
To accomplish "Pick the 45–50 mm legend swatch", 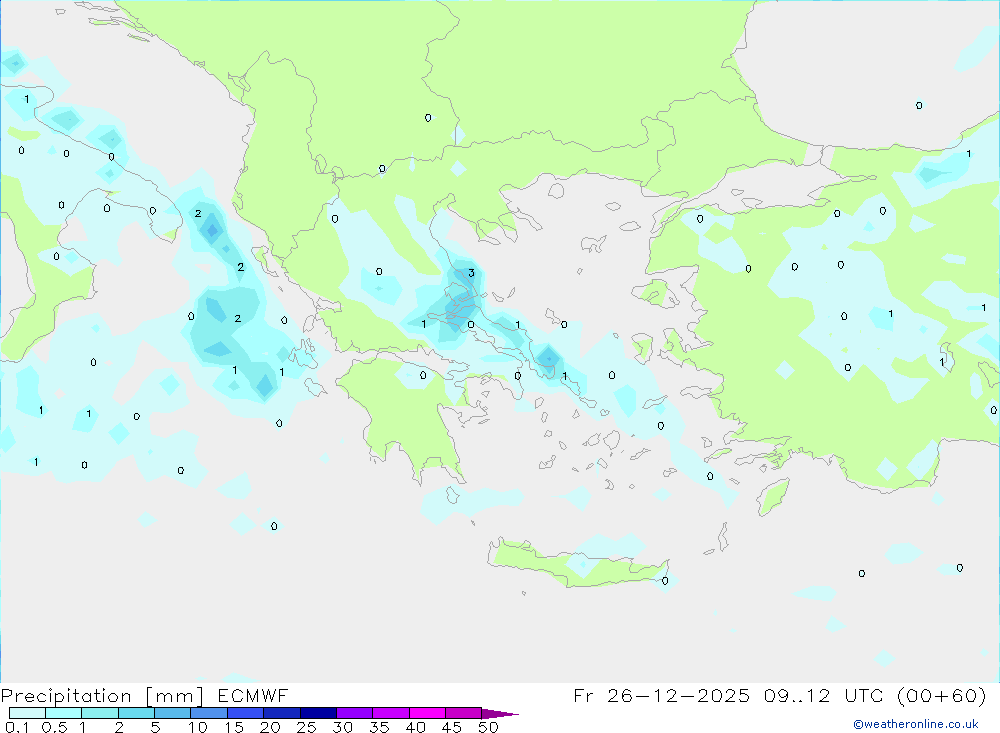I will (463, 713).
